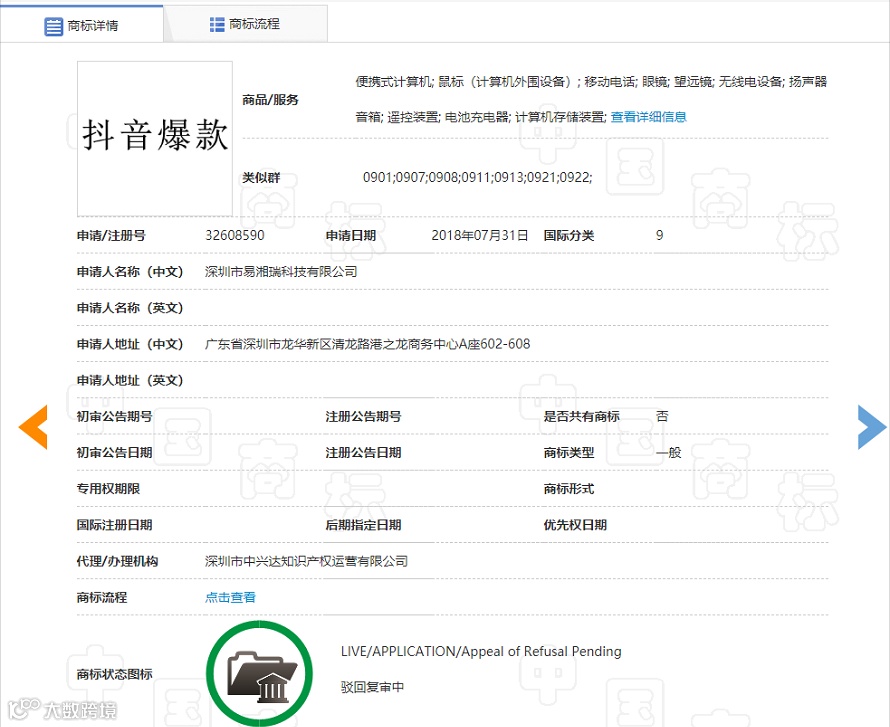
Task: Click the 商标状态图标 label
Action: click(115, 674)
